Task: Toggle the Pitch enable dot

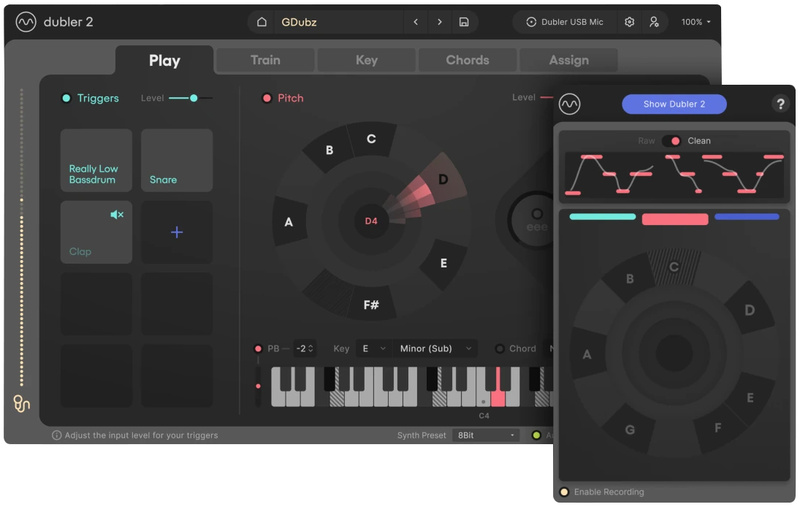Action: [x=267, y=98]
